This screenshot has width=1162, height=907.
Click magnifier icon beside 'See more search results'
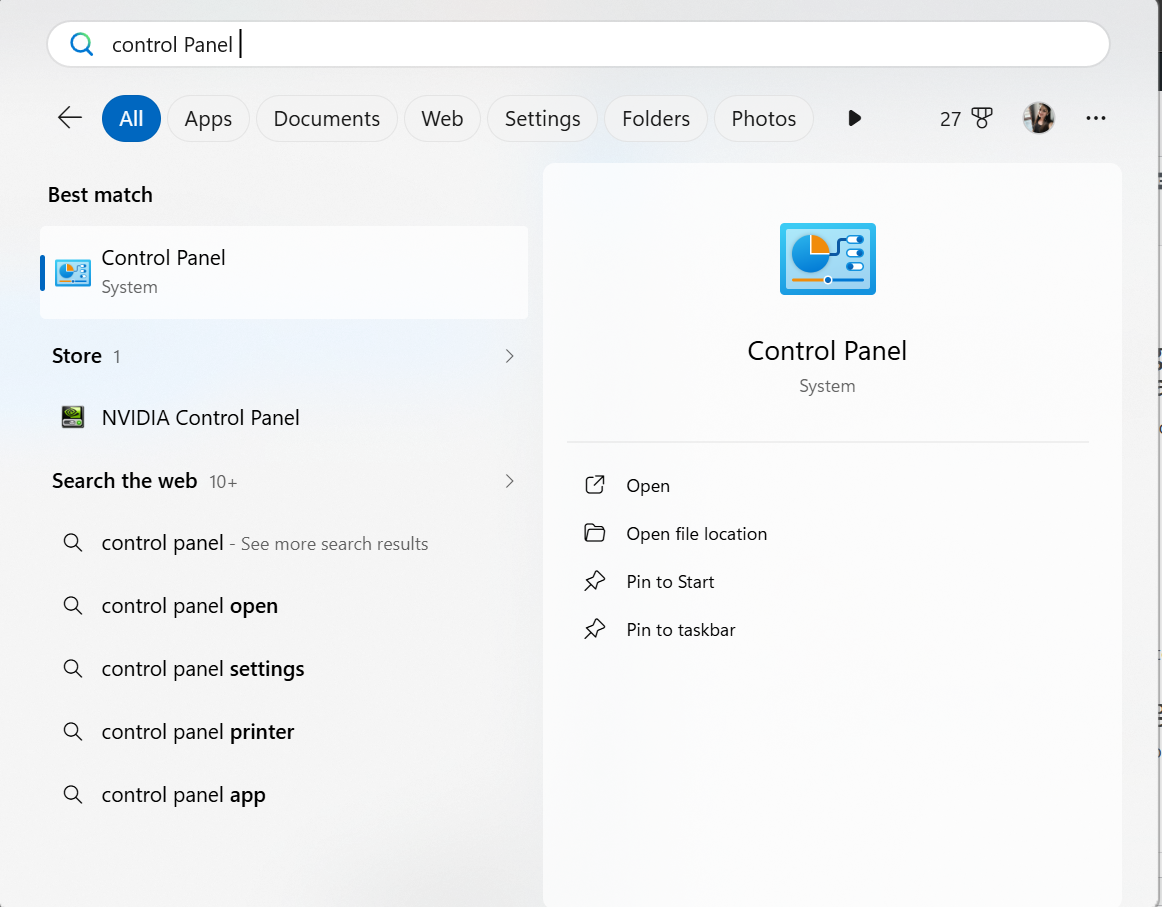pos(73,542)
